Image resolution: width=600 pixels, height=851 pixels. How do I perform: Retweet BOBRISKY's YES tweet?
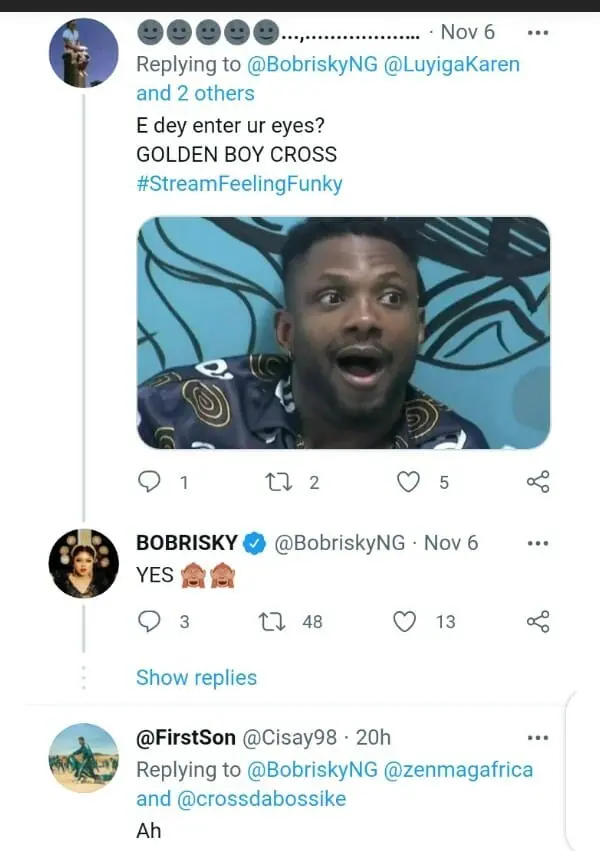point(271,622)
